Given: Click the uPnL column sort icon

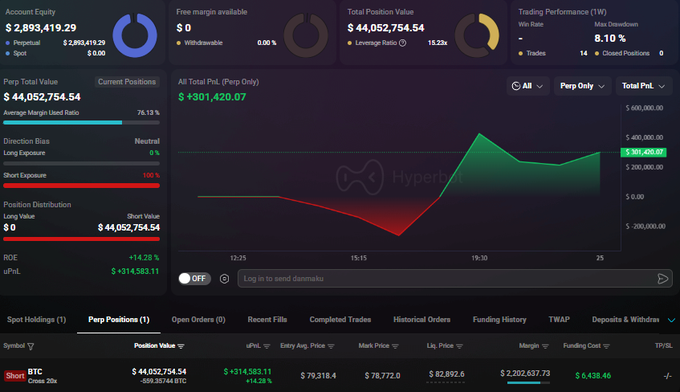Looking at the screenshot, I should pos(267,346).
